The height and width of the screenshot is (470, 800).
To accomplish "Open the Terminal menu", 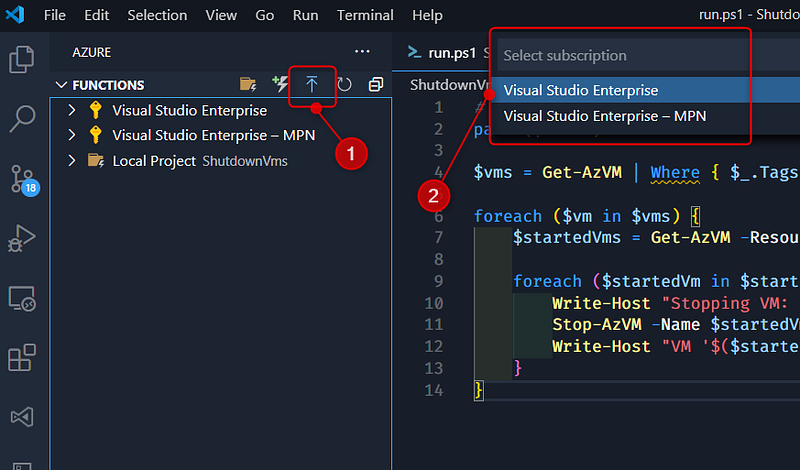I will pos(365,15).
